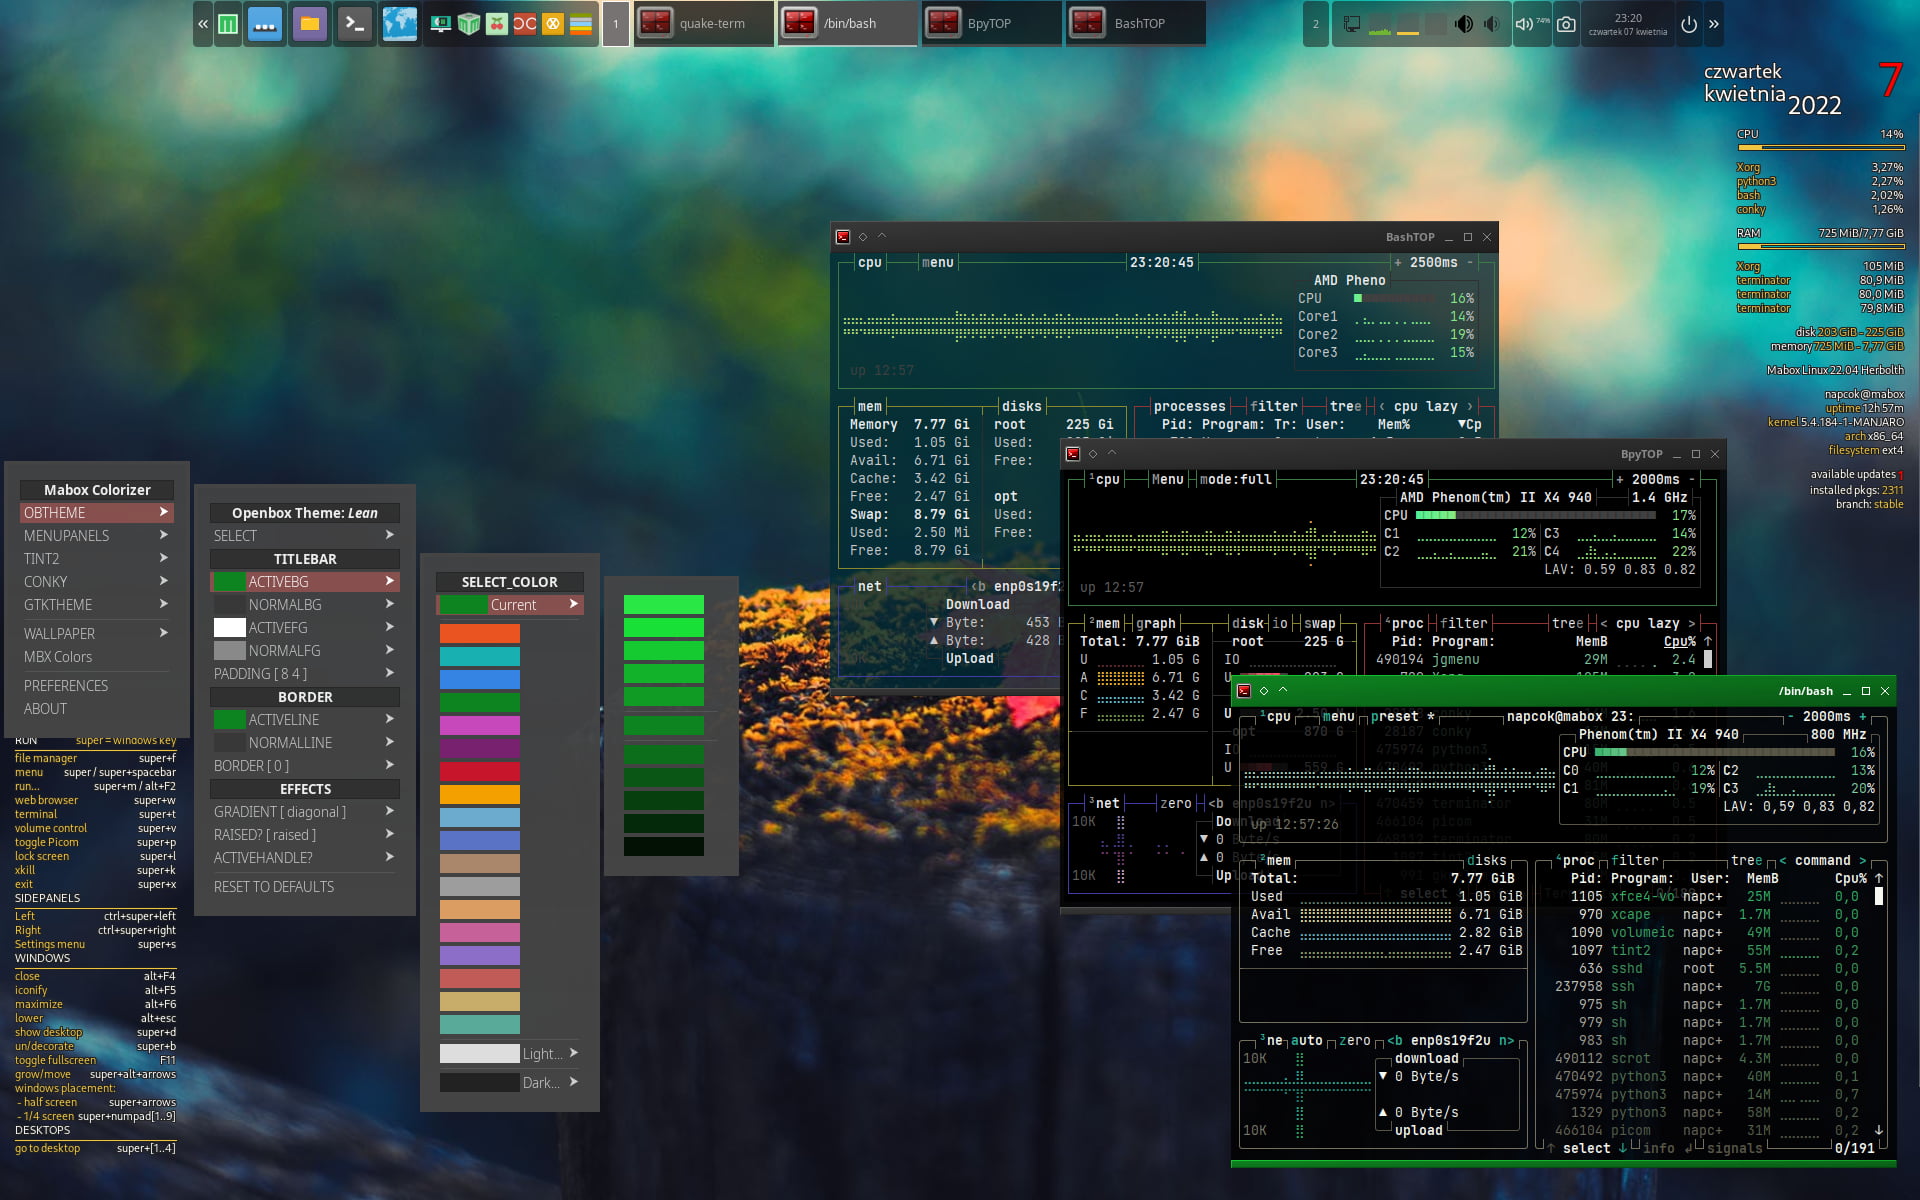The image size is (1920, 1200).
Task: Open the terminal from the taskbar
Action: [355, 23]
